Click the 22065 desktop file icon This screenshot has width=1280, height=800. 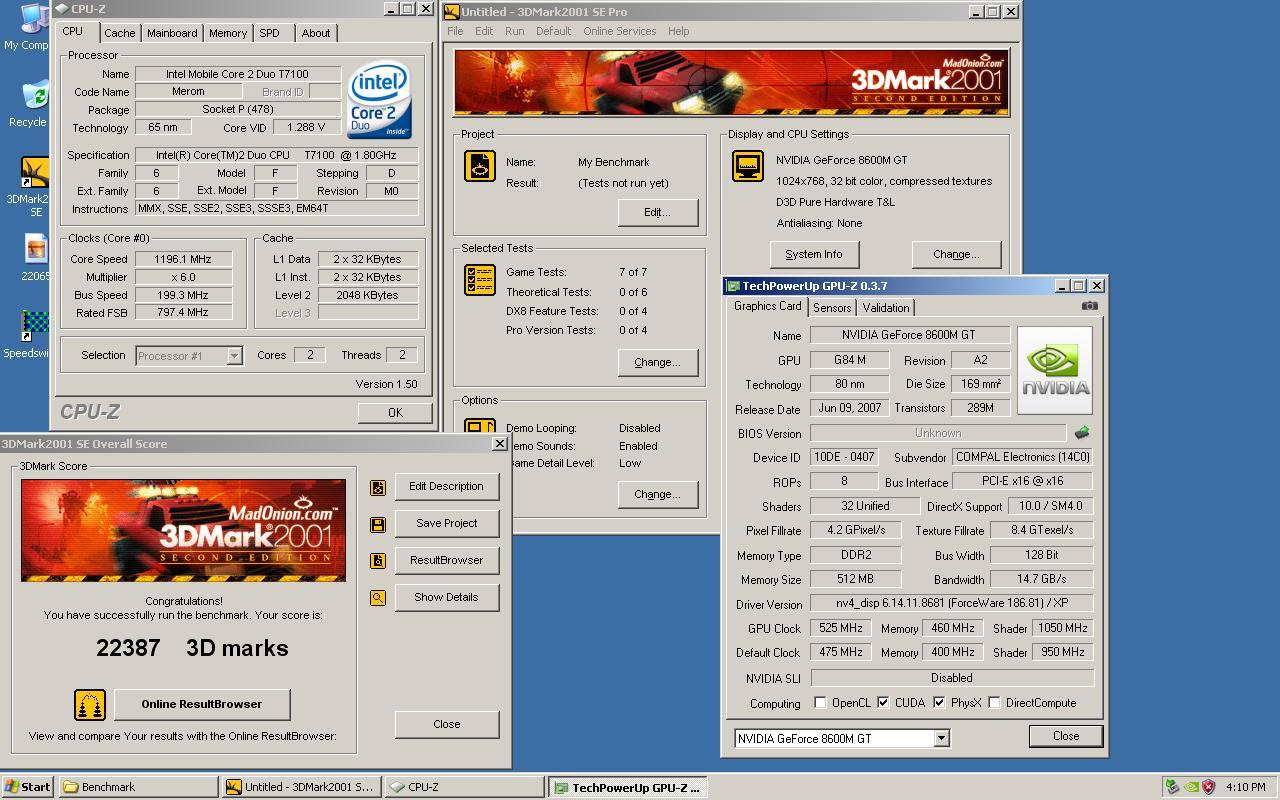[35, 249]
